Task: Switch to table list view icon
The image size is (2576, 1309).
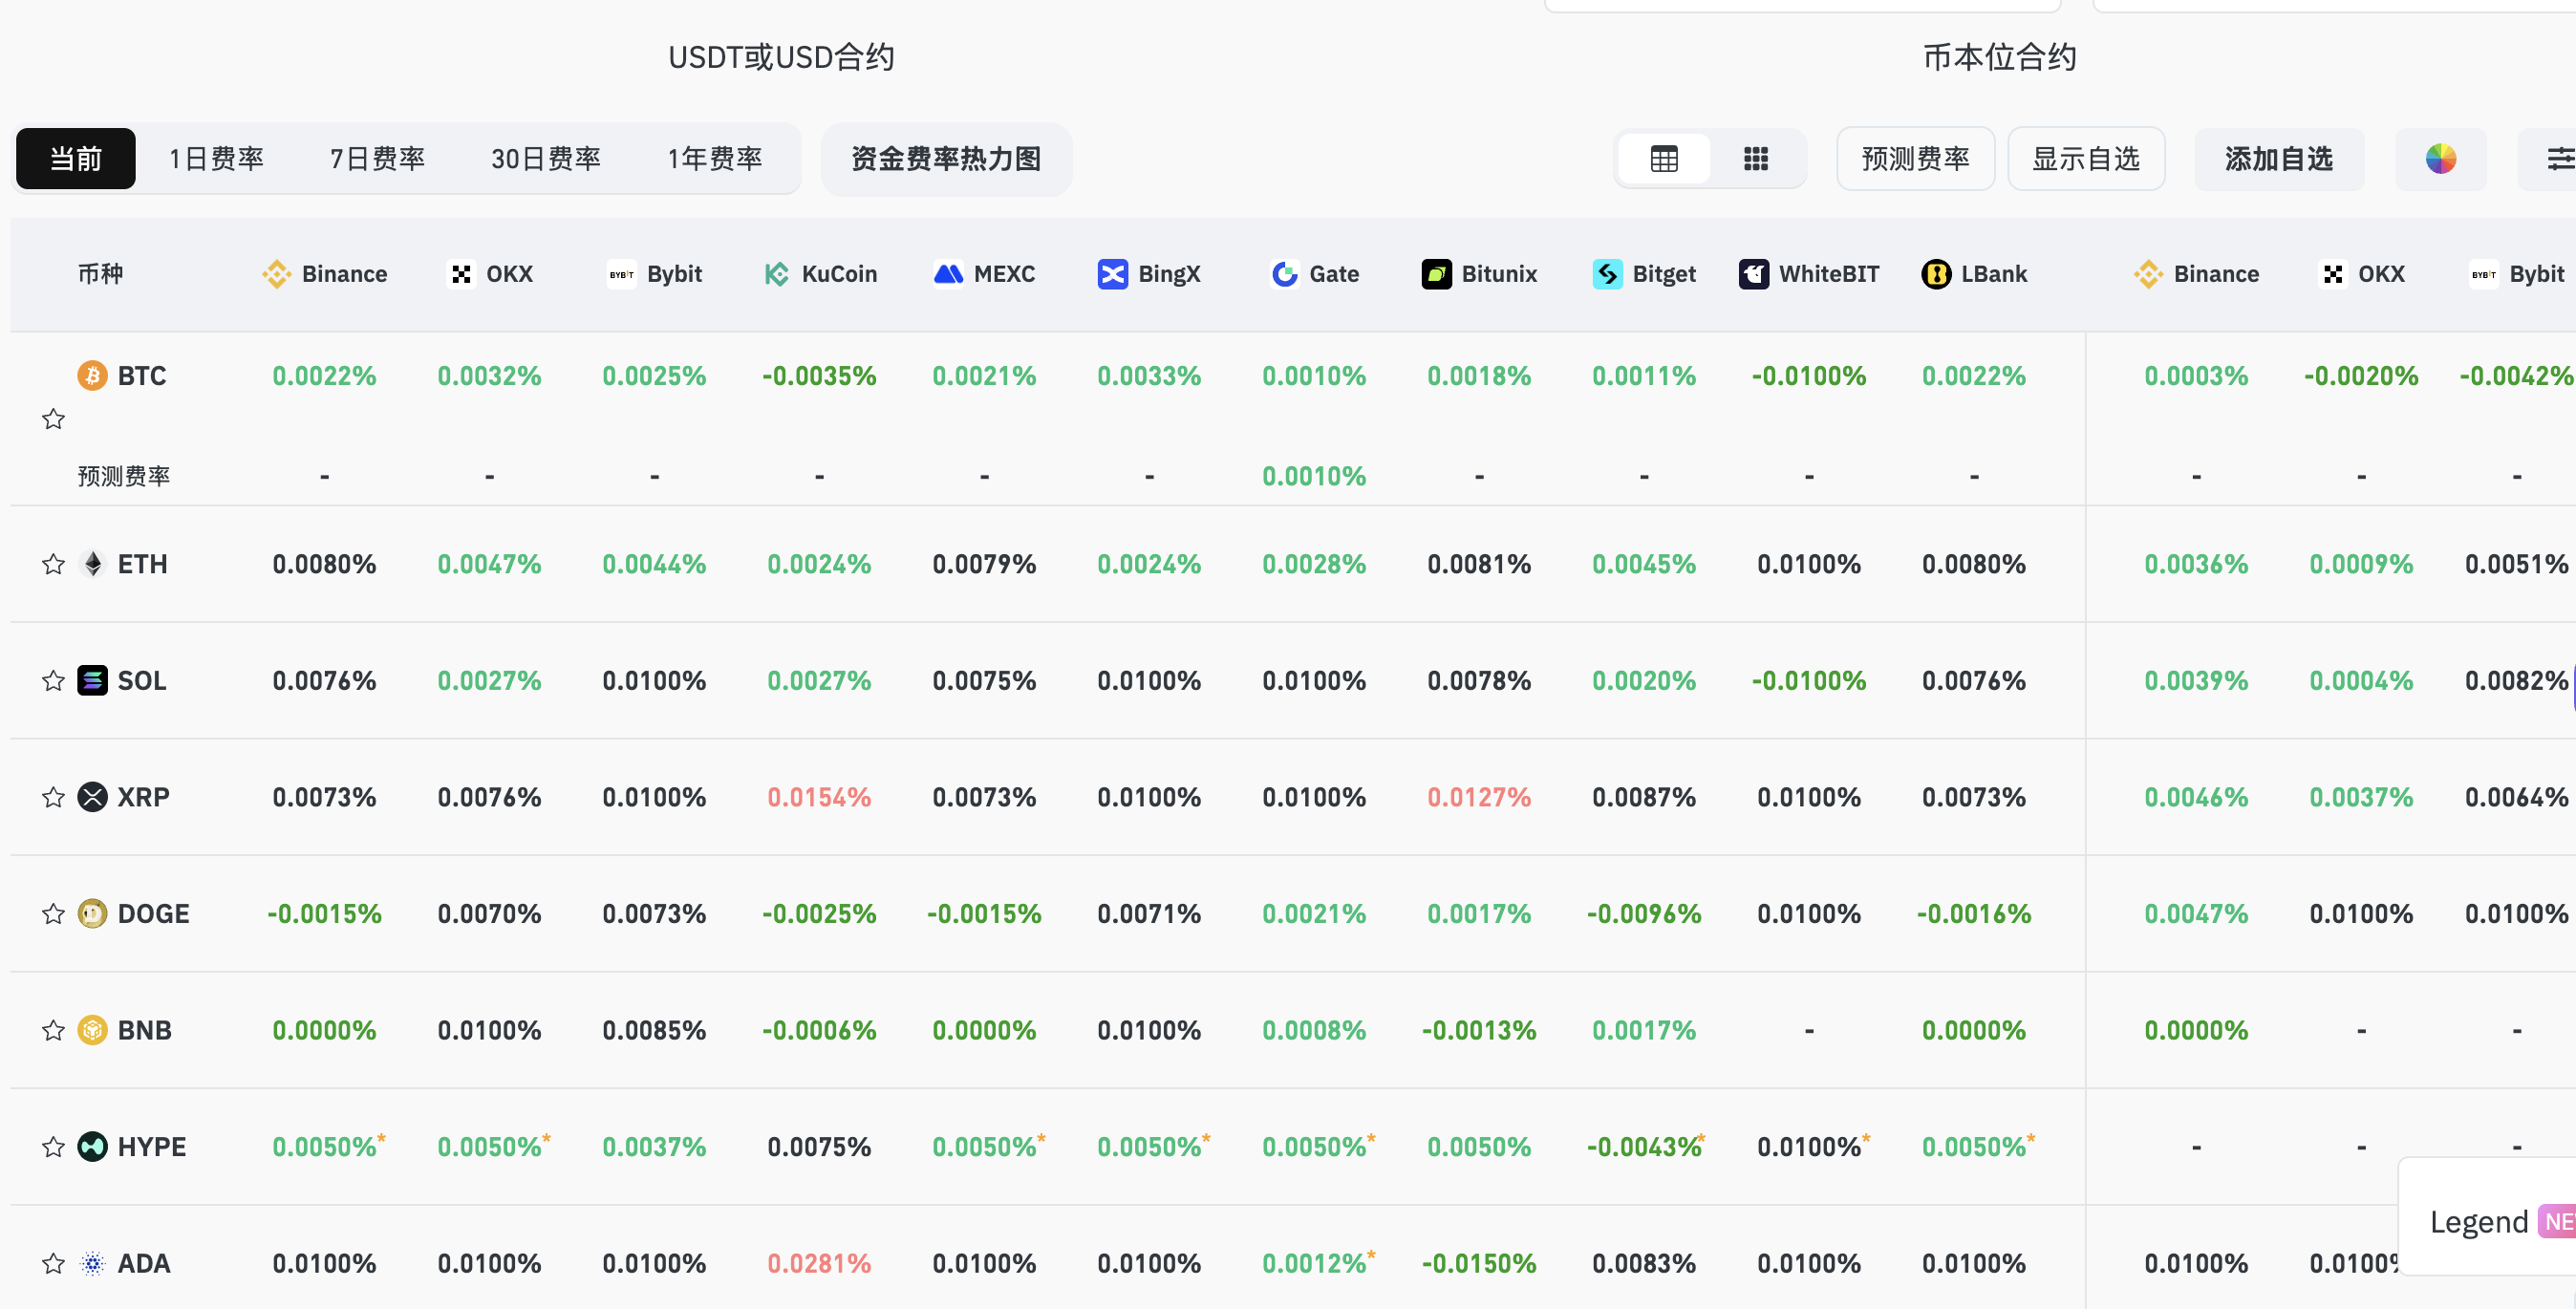Action: pos(1664,159)
